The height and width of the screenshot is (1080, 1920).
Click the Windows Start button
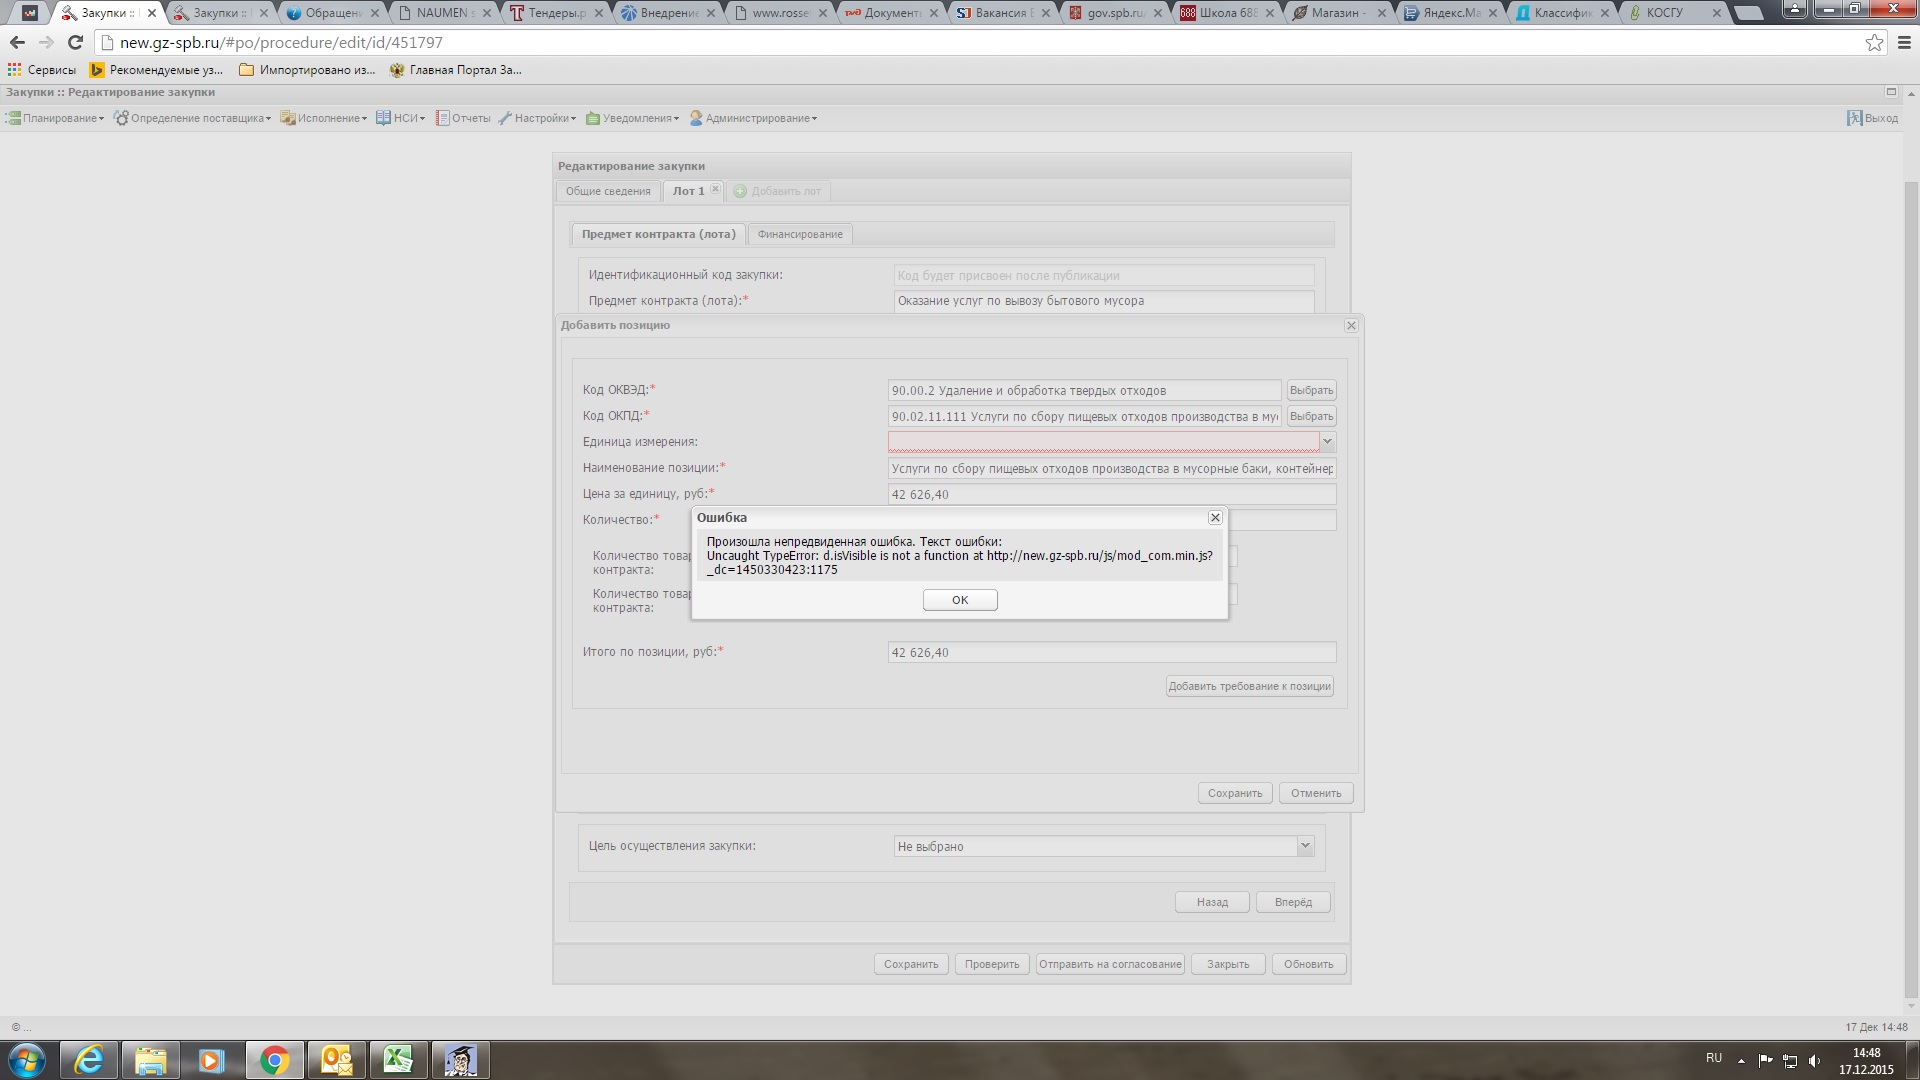[x=27, y=1060]
